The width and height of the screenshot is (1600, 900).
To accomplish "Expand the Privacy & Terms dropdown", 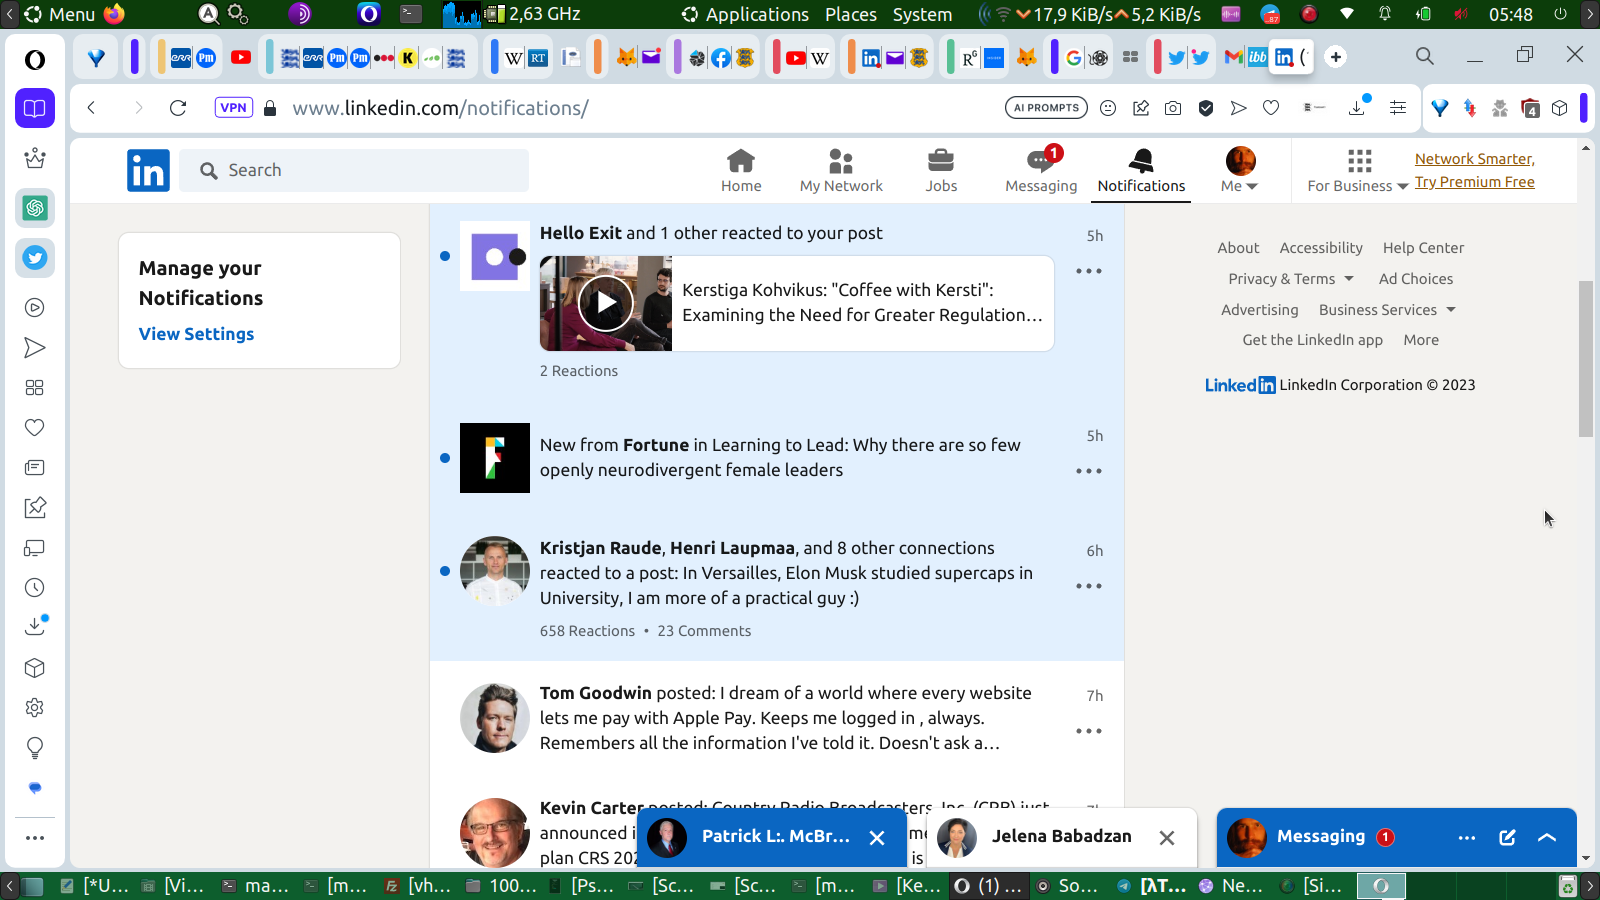I will 1291,279.
